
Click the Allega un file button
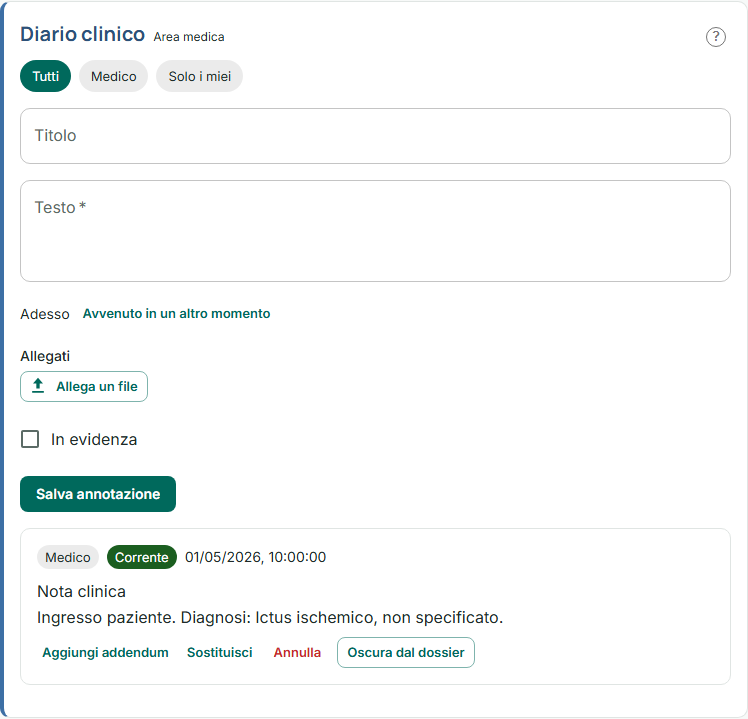click(x=84, y=386)
